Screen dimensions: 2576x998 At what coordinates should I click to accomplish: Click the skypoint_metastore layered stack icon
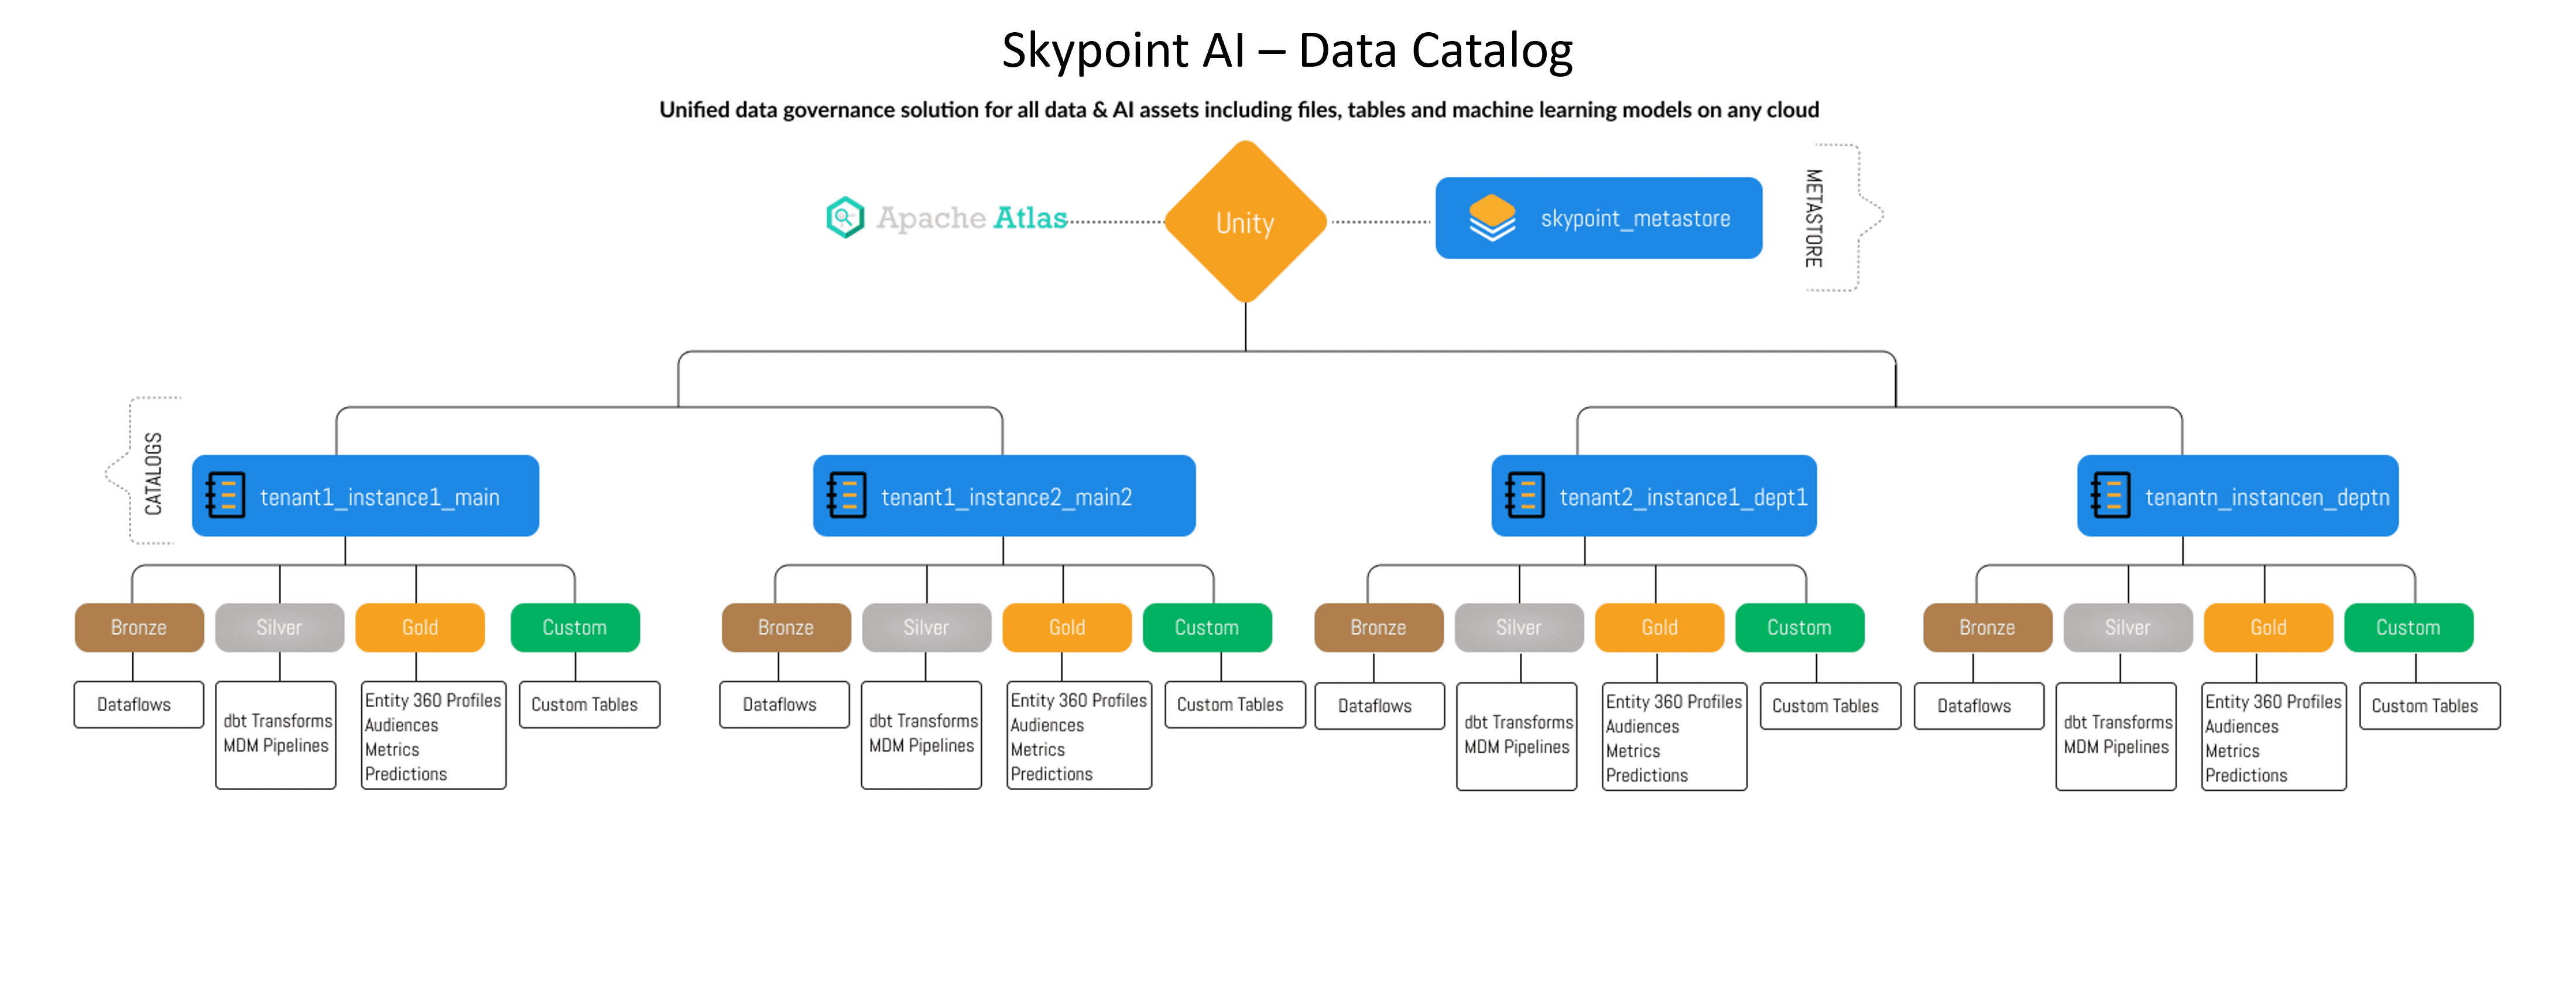[x=1492, y=218]
